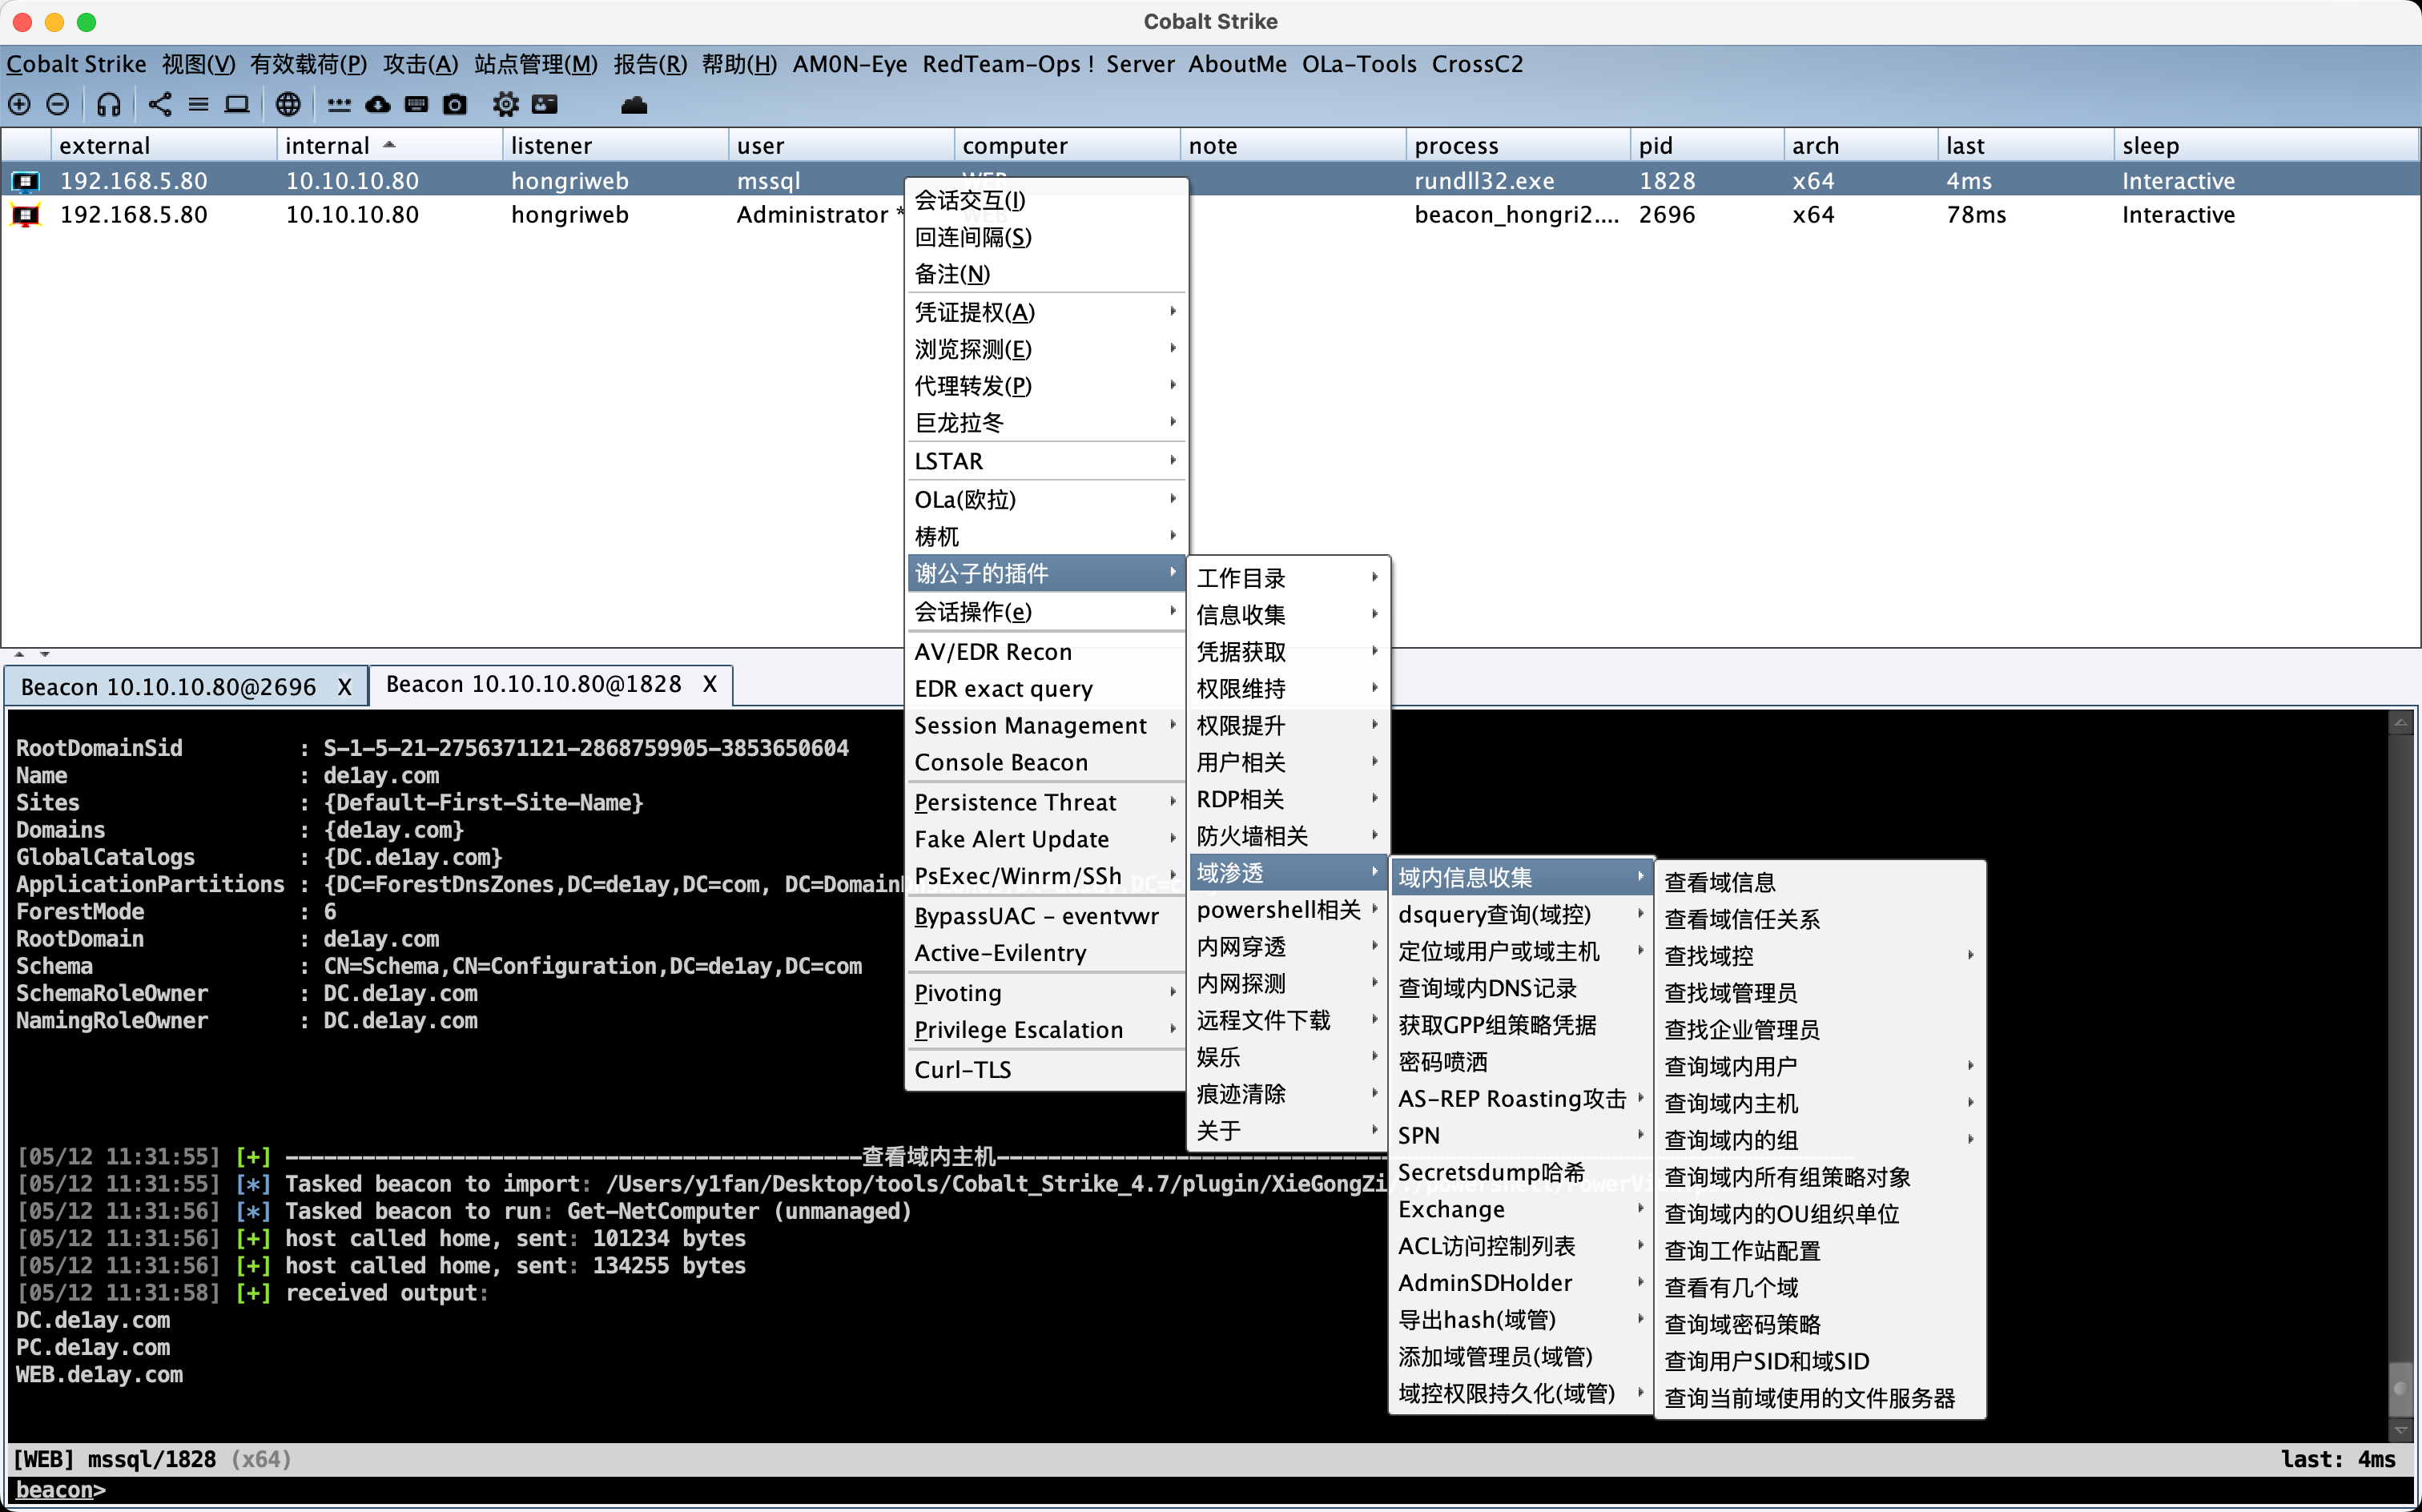
Task: Choose 查询域密码策略 menu entry
Action: pos(1742,1324)
